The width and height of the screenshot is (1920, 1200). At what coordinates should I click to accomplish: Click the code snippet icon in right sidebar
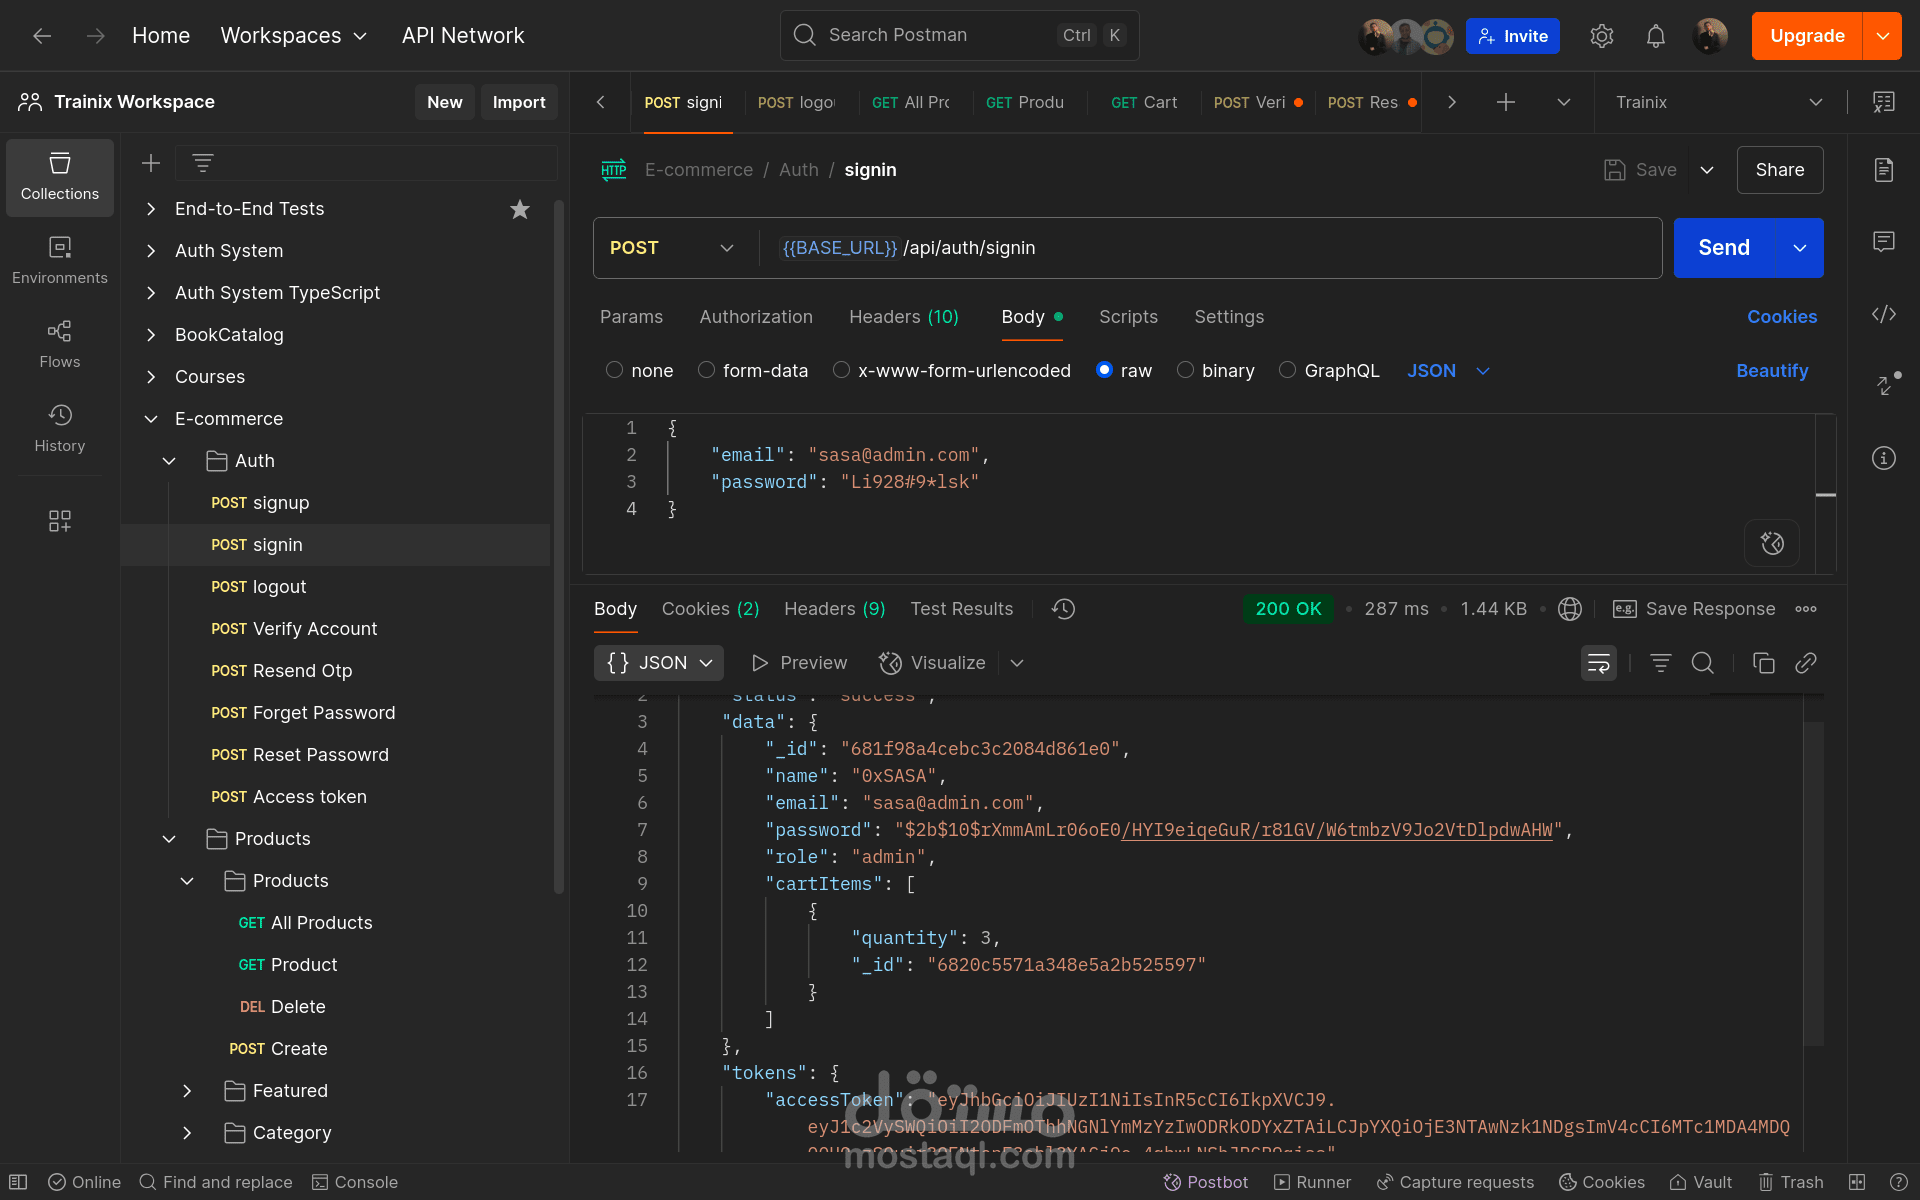click(x=1883, y=314)
